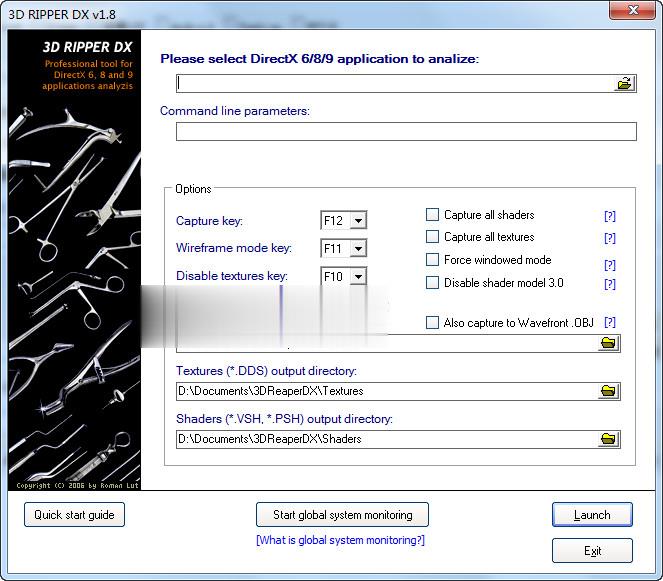Click Shaders (*.VSH, *.PSH) output directory label

tap(284, 419)
